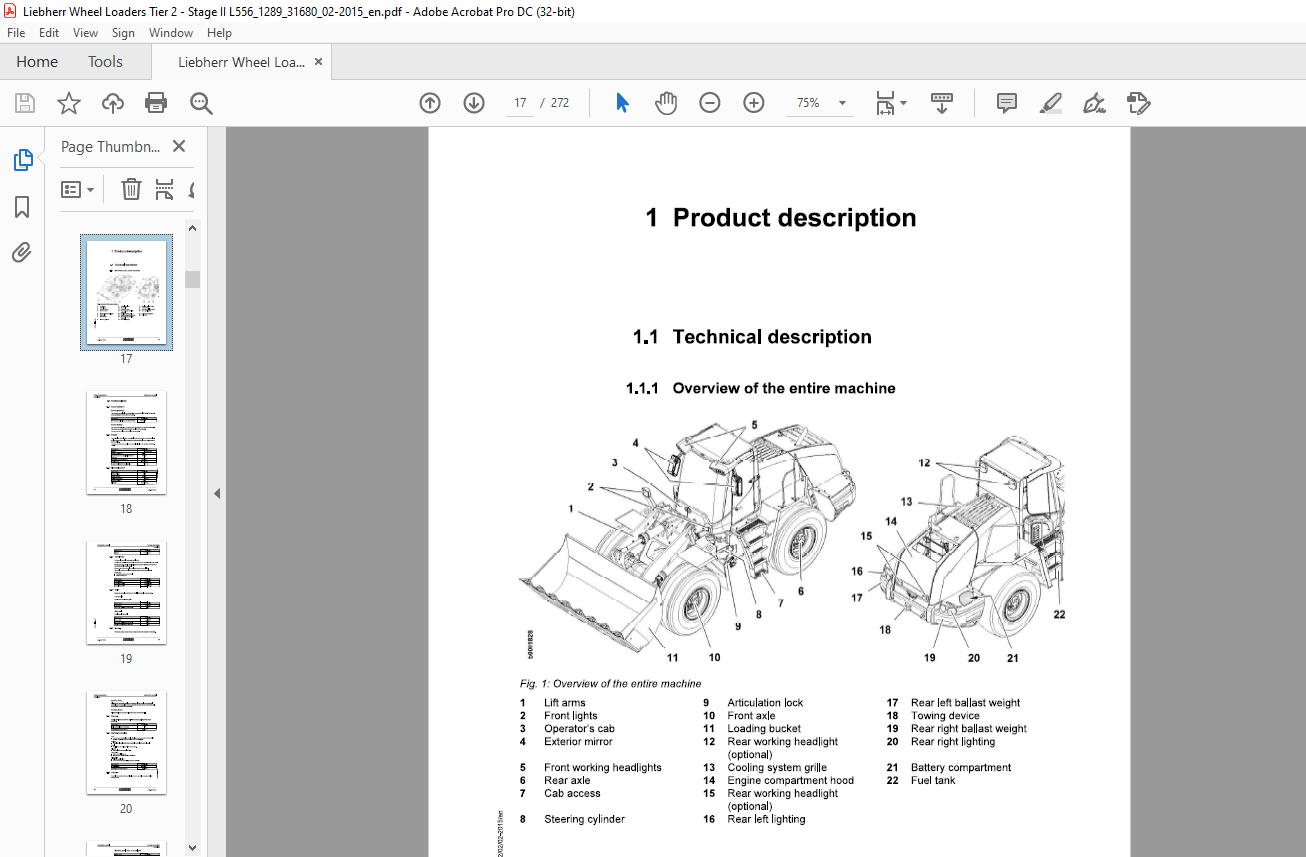The width and height of the screenshot is (1306, 857).
Task: Click thumbnail panel scroll up arrow
Action: (x=192, y=229)
